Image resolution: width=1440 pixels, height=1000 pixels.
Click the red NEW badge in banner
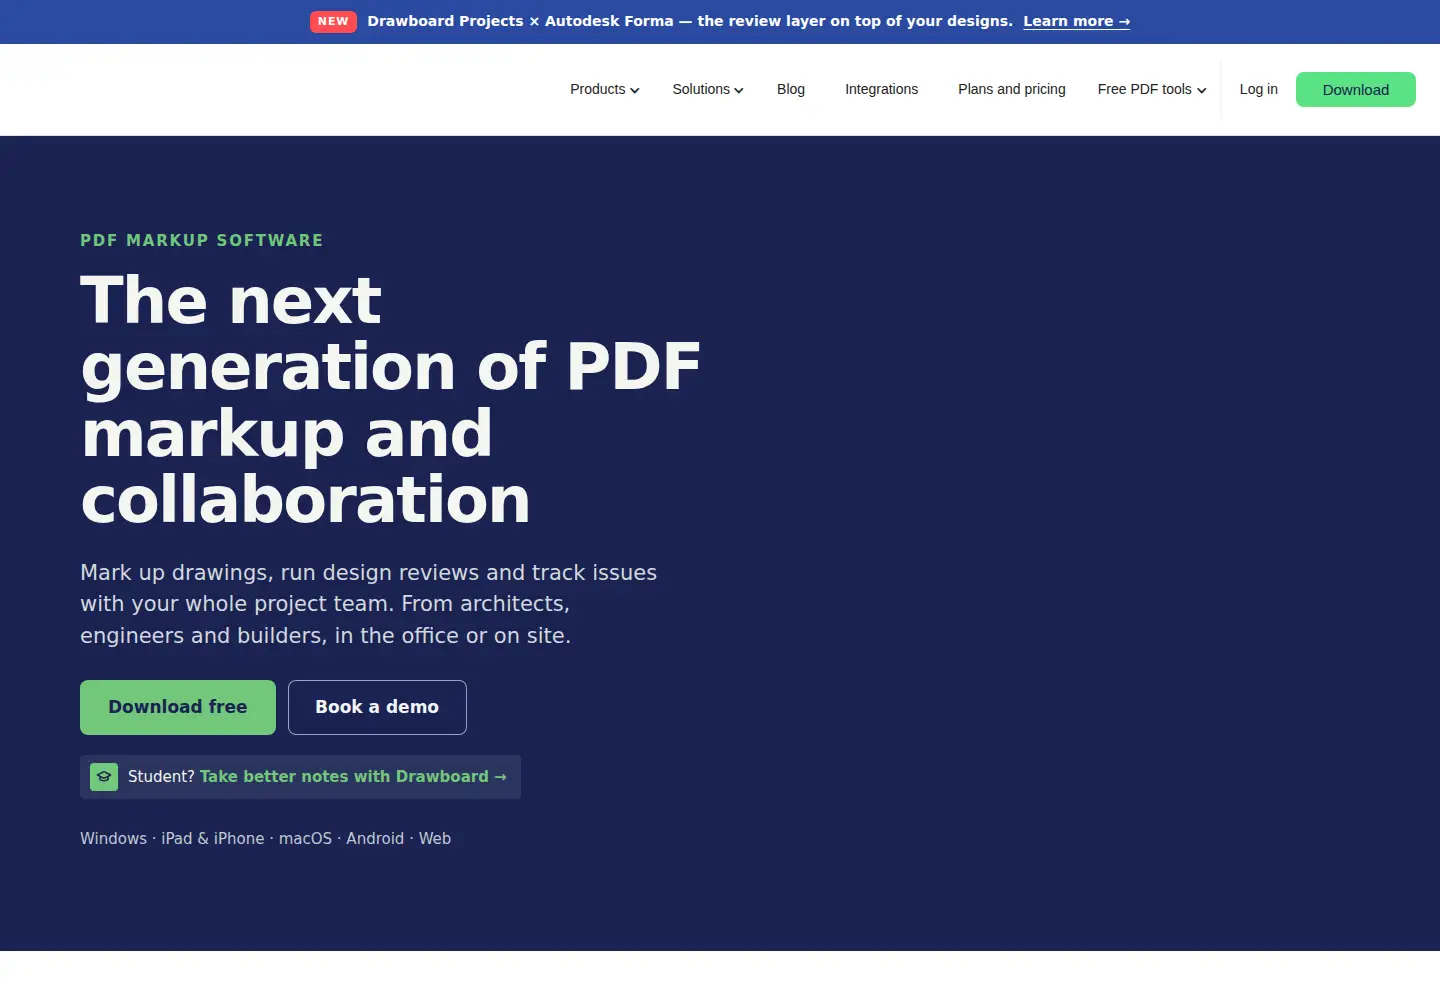click(333, 21)
